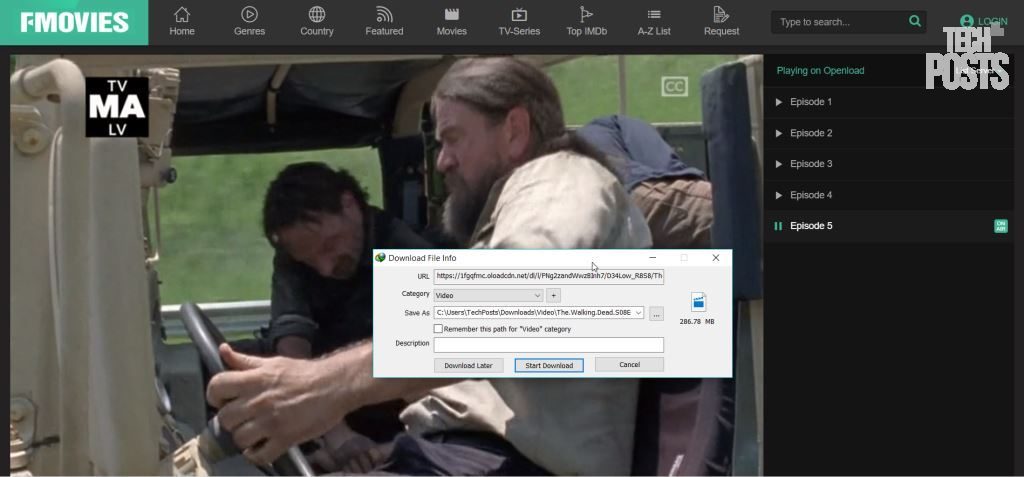This screenshot has width=1024, height=477.
Task: Check 'Remember this path for Video category'
Action: coord(438,329)
